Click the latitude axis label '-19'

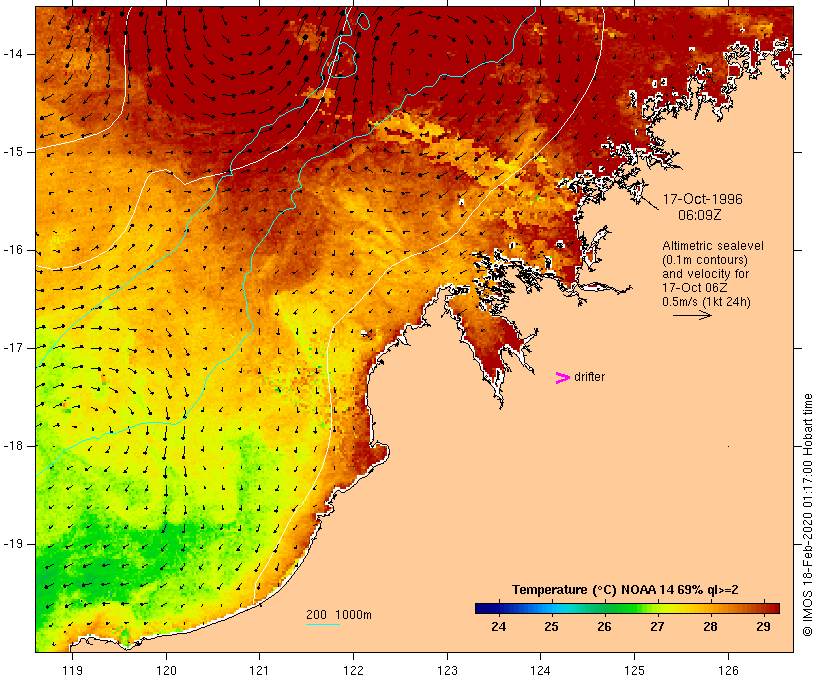pyautogui.click(x=13, y=544)
